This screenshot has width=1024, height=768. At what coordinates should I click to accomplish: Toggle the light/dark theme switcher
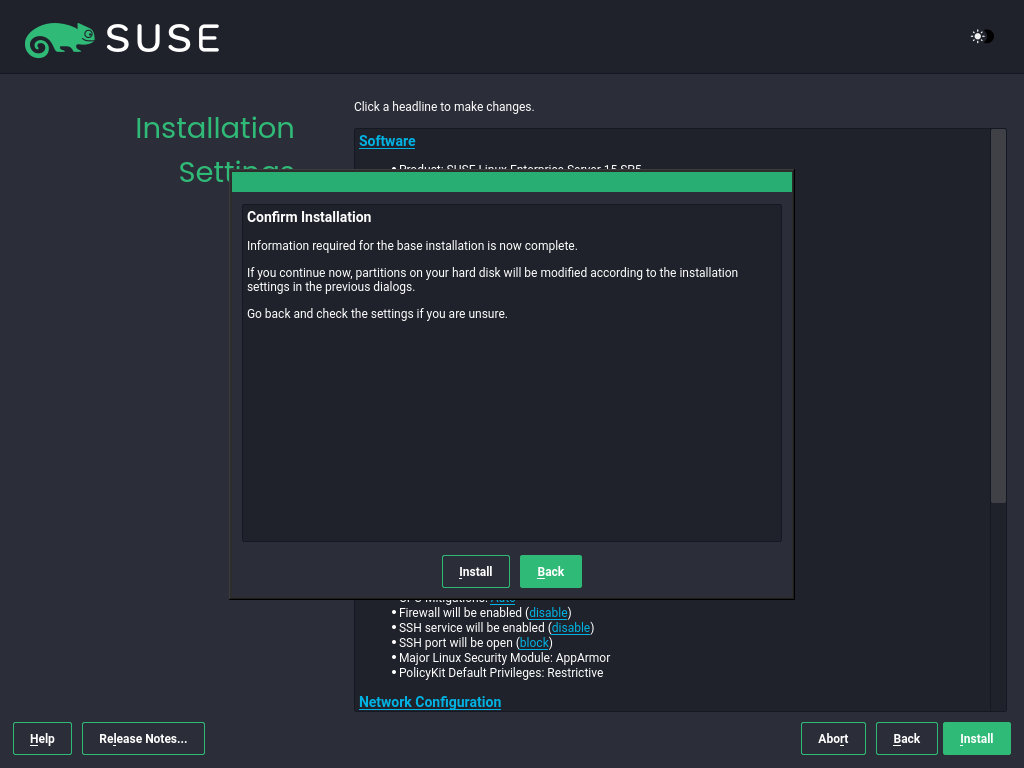pyautogui.click(x=979, y=36)
